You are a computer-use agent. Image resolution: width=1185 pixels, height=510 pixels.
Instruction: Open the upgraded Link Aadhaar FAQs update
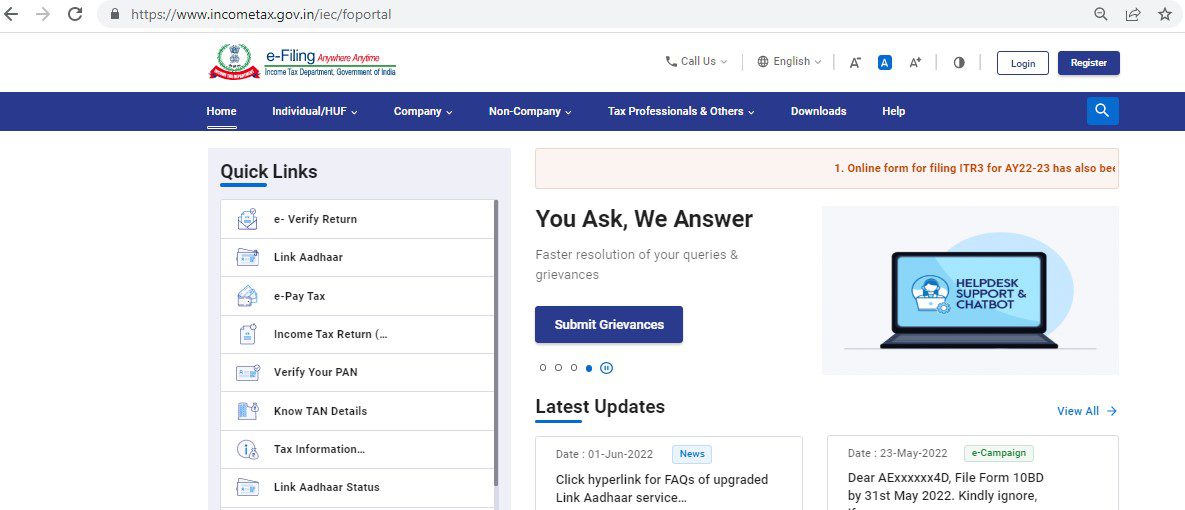pyautogui.click(x=661, y=488)
